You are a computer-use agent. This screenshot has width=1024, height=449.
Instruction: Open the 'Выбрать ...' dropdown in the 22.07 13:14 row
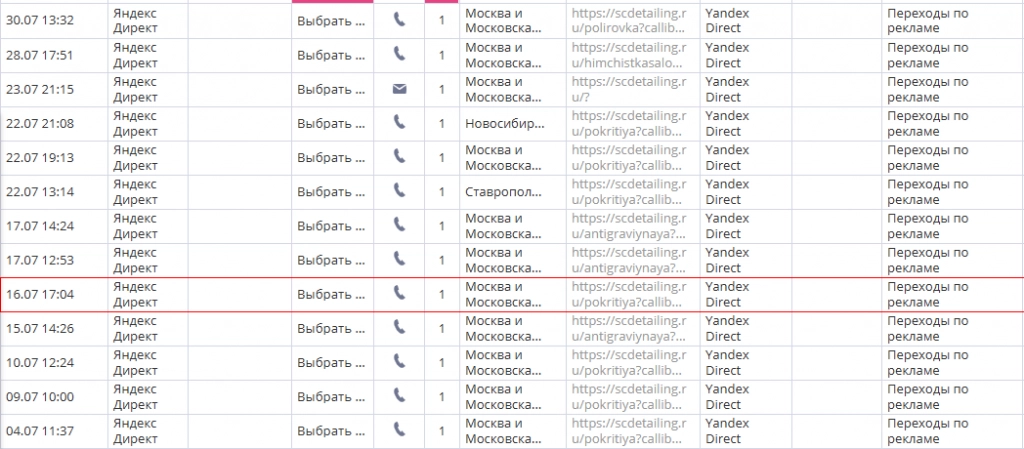coord(332,192)
